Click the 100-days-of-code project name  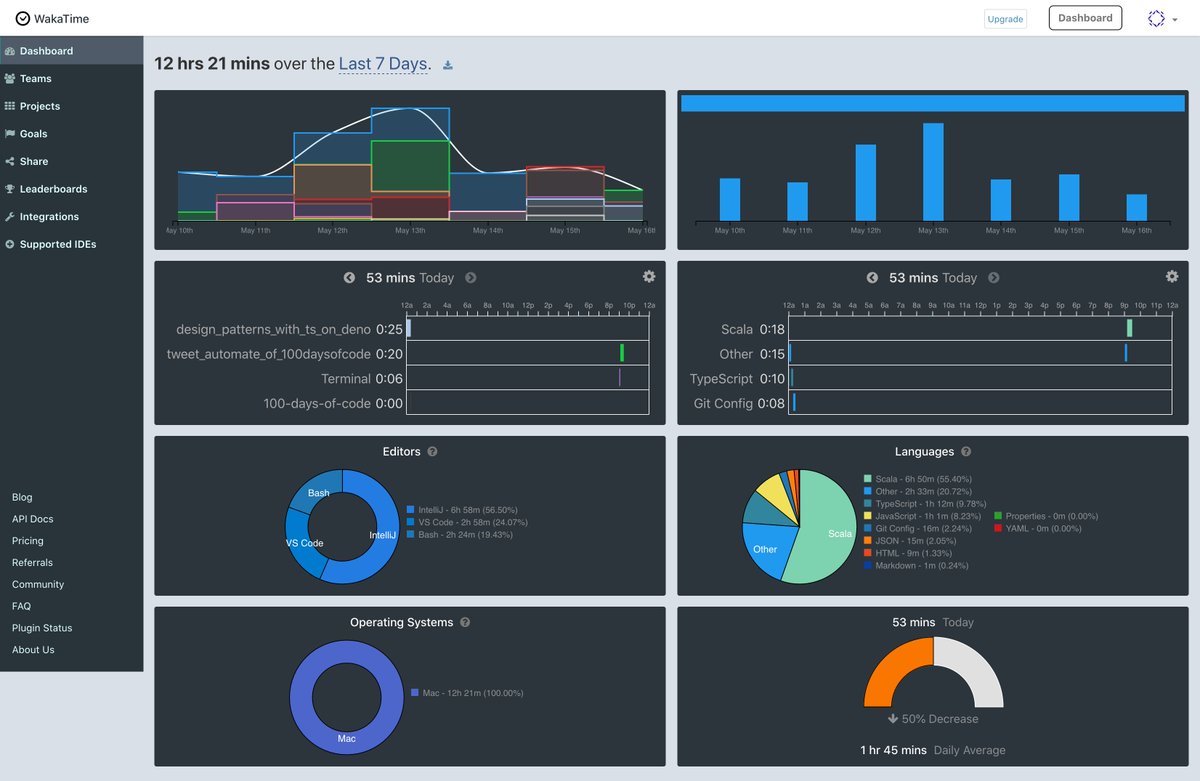pyautogui.click(x=317, y=404)
